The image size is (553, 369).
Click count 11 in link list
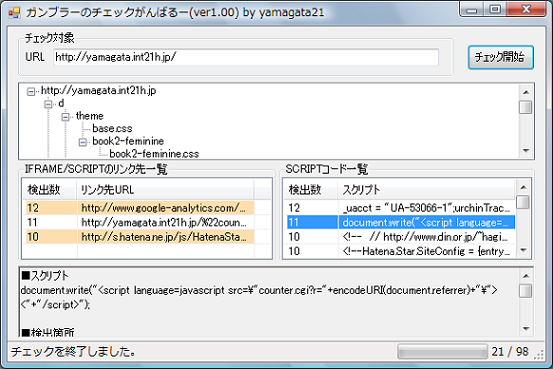tap(32, 223)
